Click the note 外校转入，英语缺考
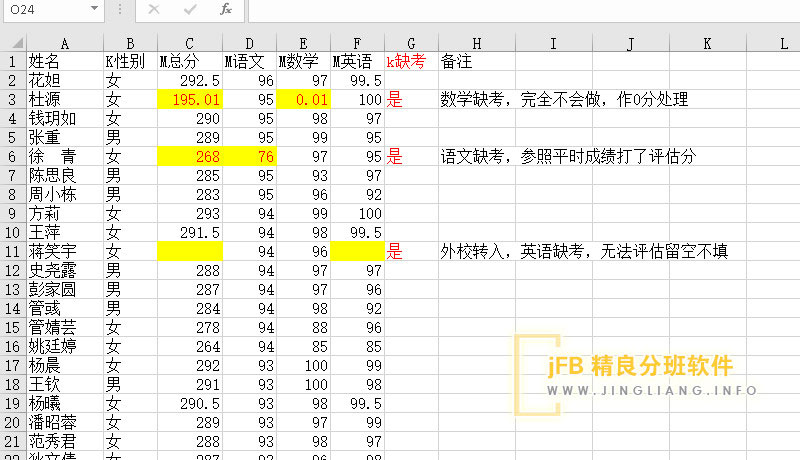 click(584, 251)
